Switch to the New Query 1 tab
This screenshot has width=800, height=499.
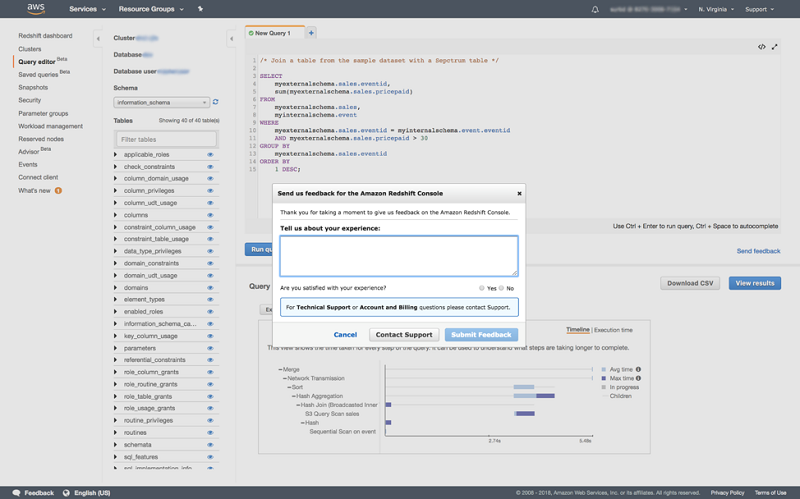click(x=274, y=33)
